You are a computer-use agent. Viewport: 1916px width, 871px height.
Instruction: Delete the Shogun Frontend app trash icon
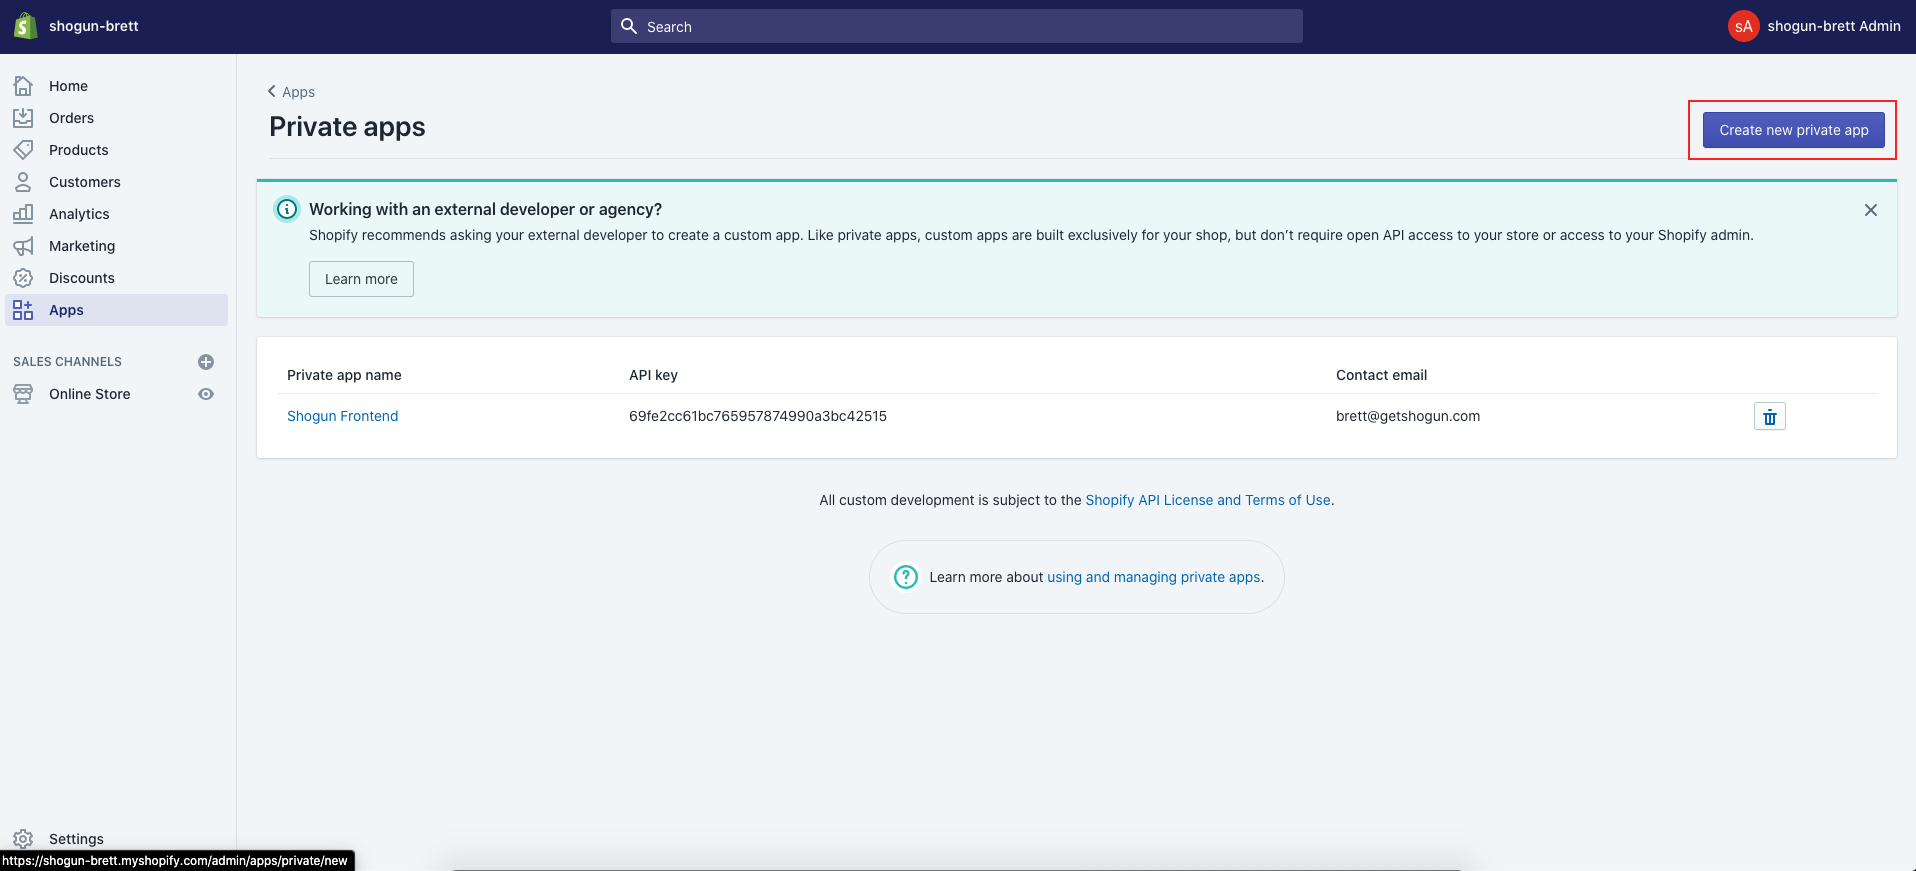click(x=1770, y=416)
